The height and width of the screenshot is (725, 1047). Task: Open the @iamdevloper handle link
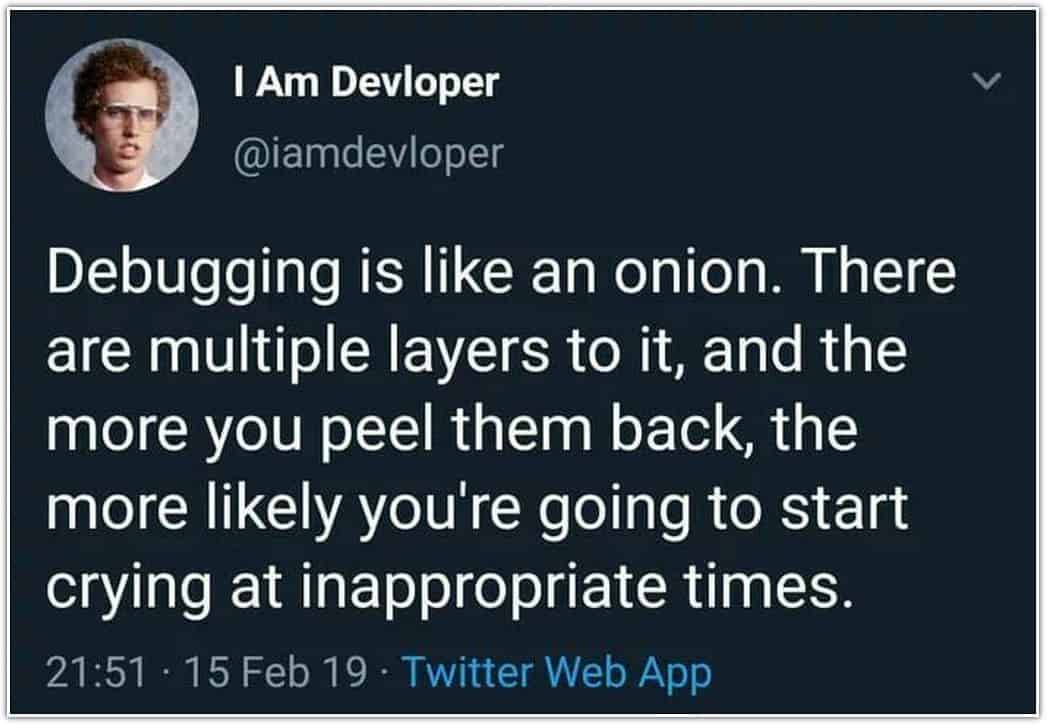coord(368,154)
